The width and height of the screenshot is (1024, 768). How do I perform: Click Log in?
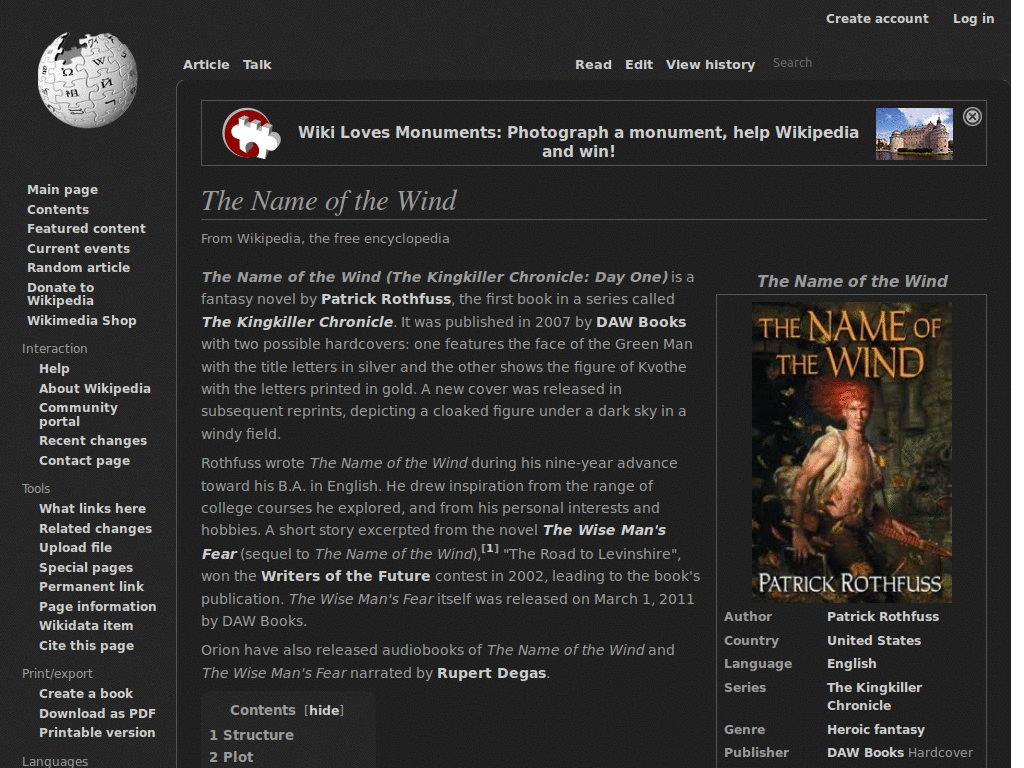point(973,18)
